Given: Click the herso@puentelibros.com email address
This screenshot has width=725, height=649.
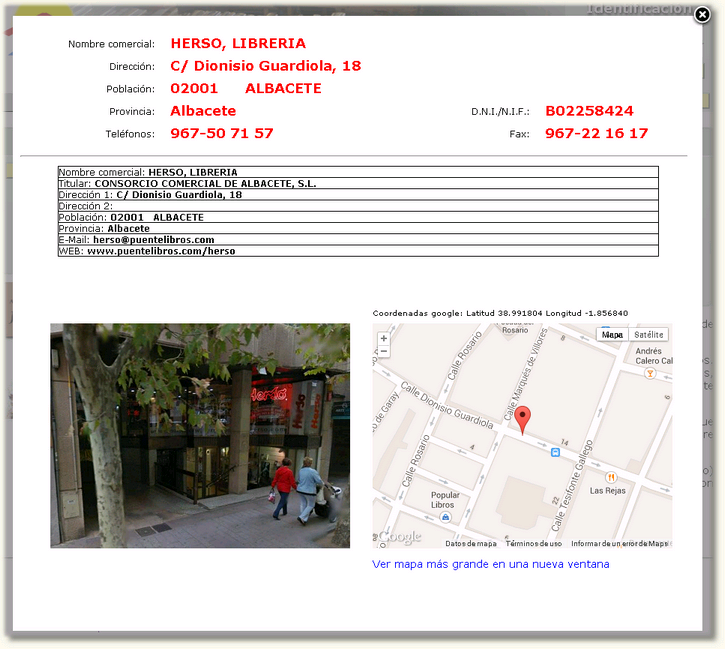Looking at the screenshot, I should click(x=153, y=240).
